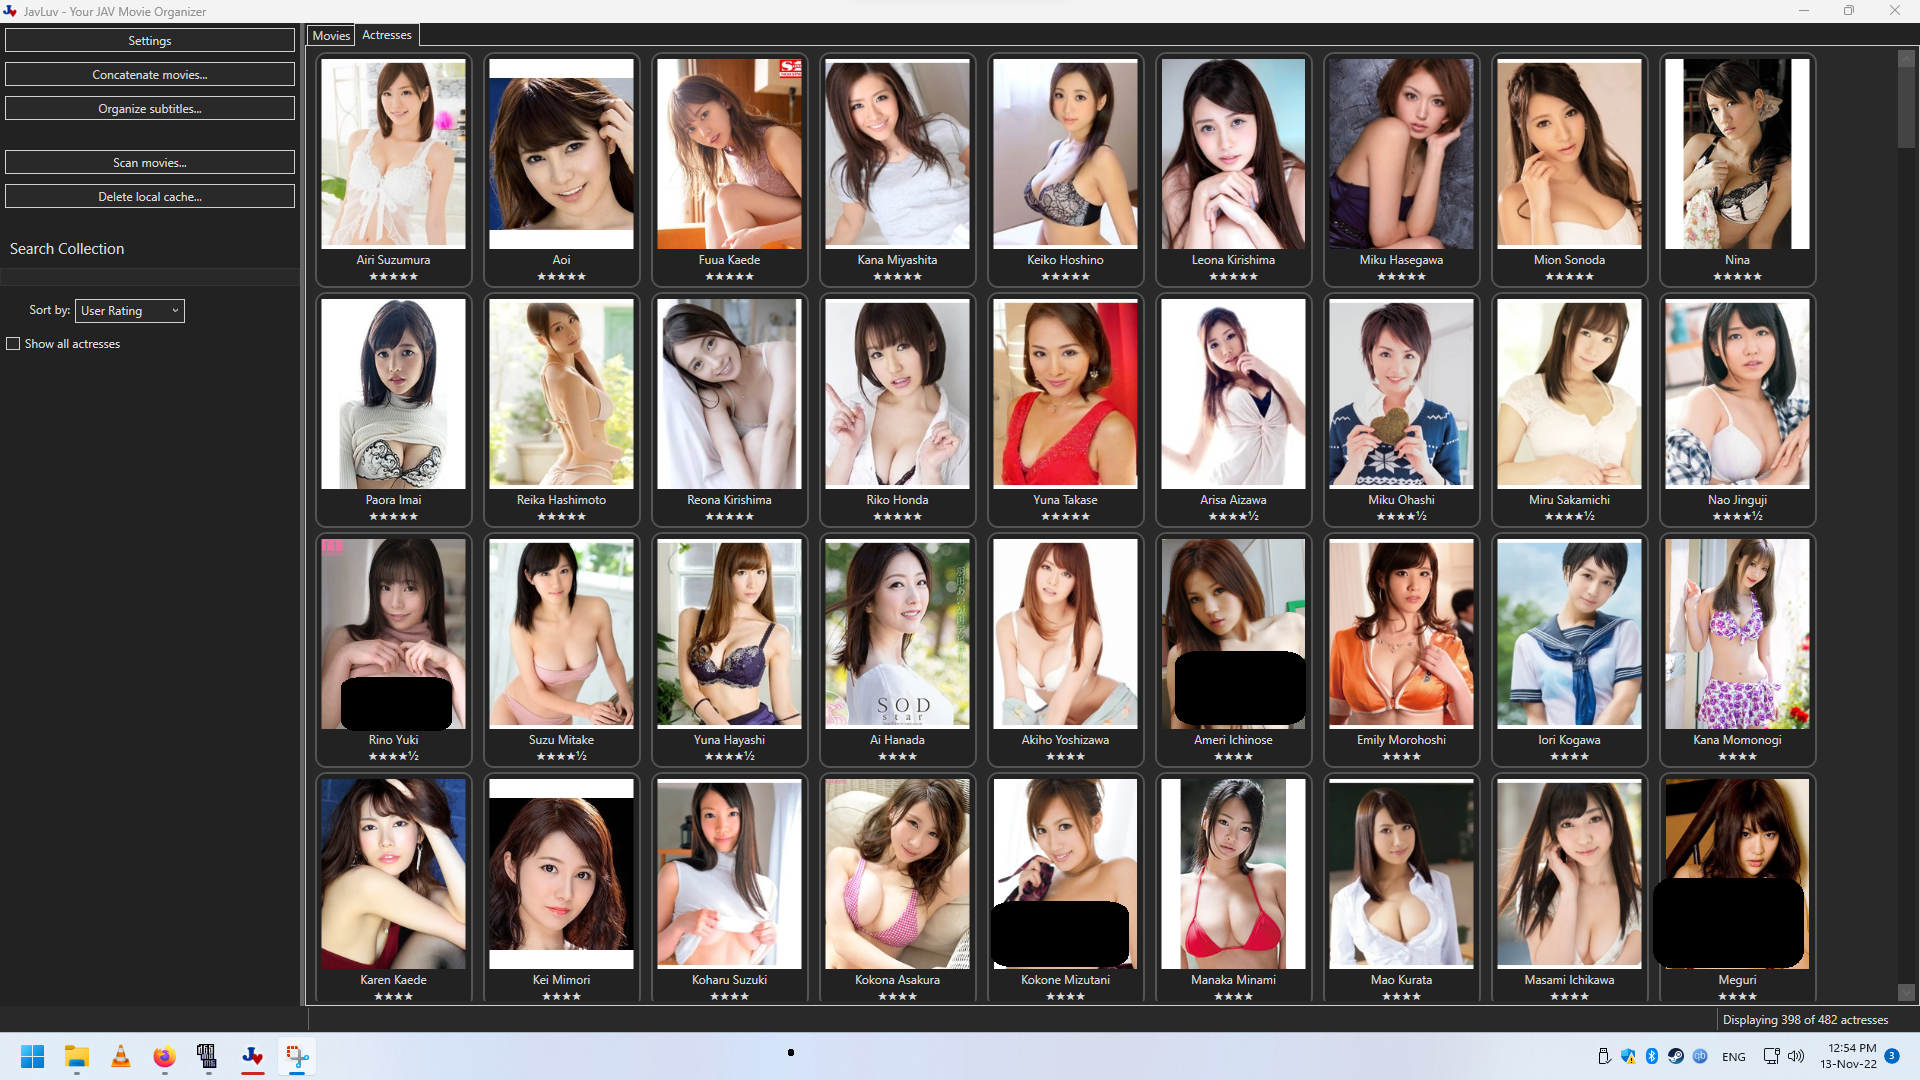The height and width of the screenshot is (1080, 1920).
Task: Open Settings
Action: [150, 41]
